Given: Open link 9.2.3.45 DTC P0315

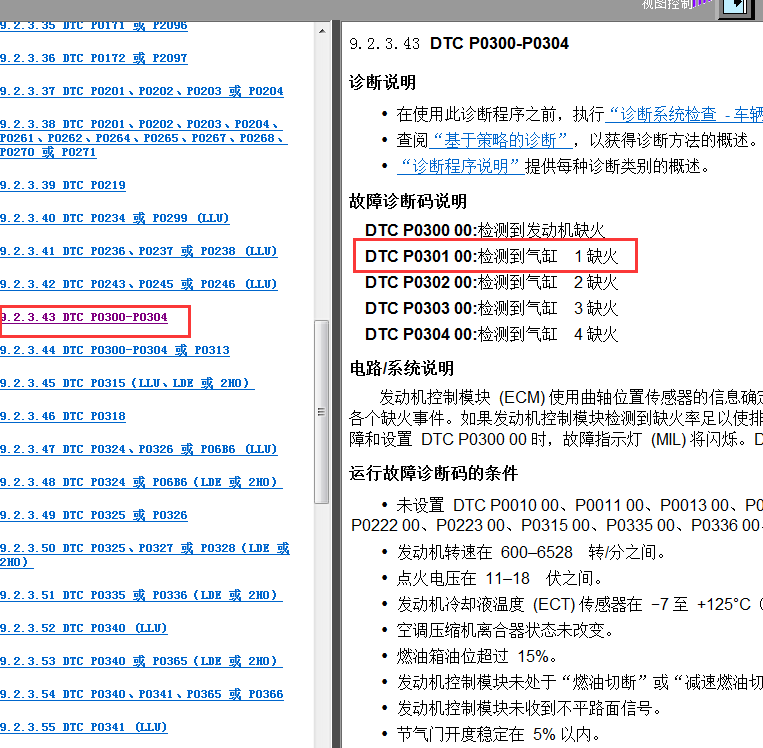Looking at the screenshot, I should [x=127, y=383].
